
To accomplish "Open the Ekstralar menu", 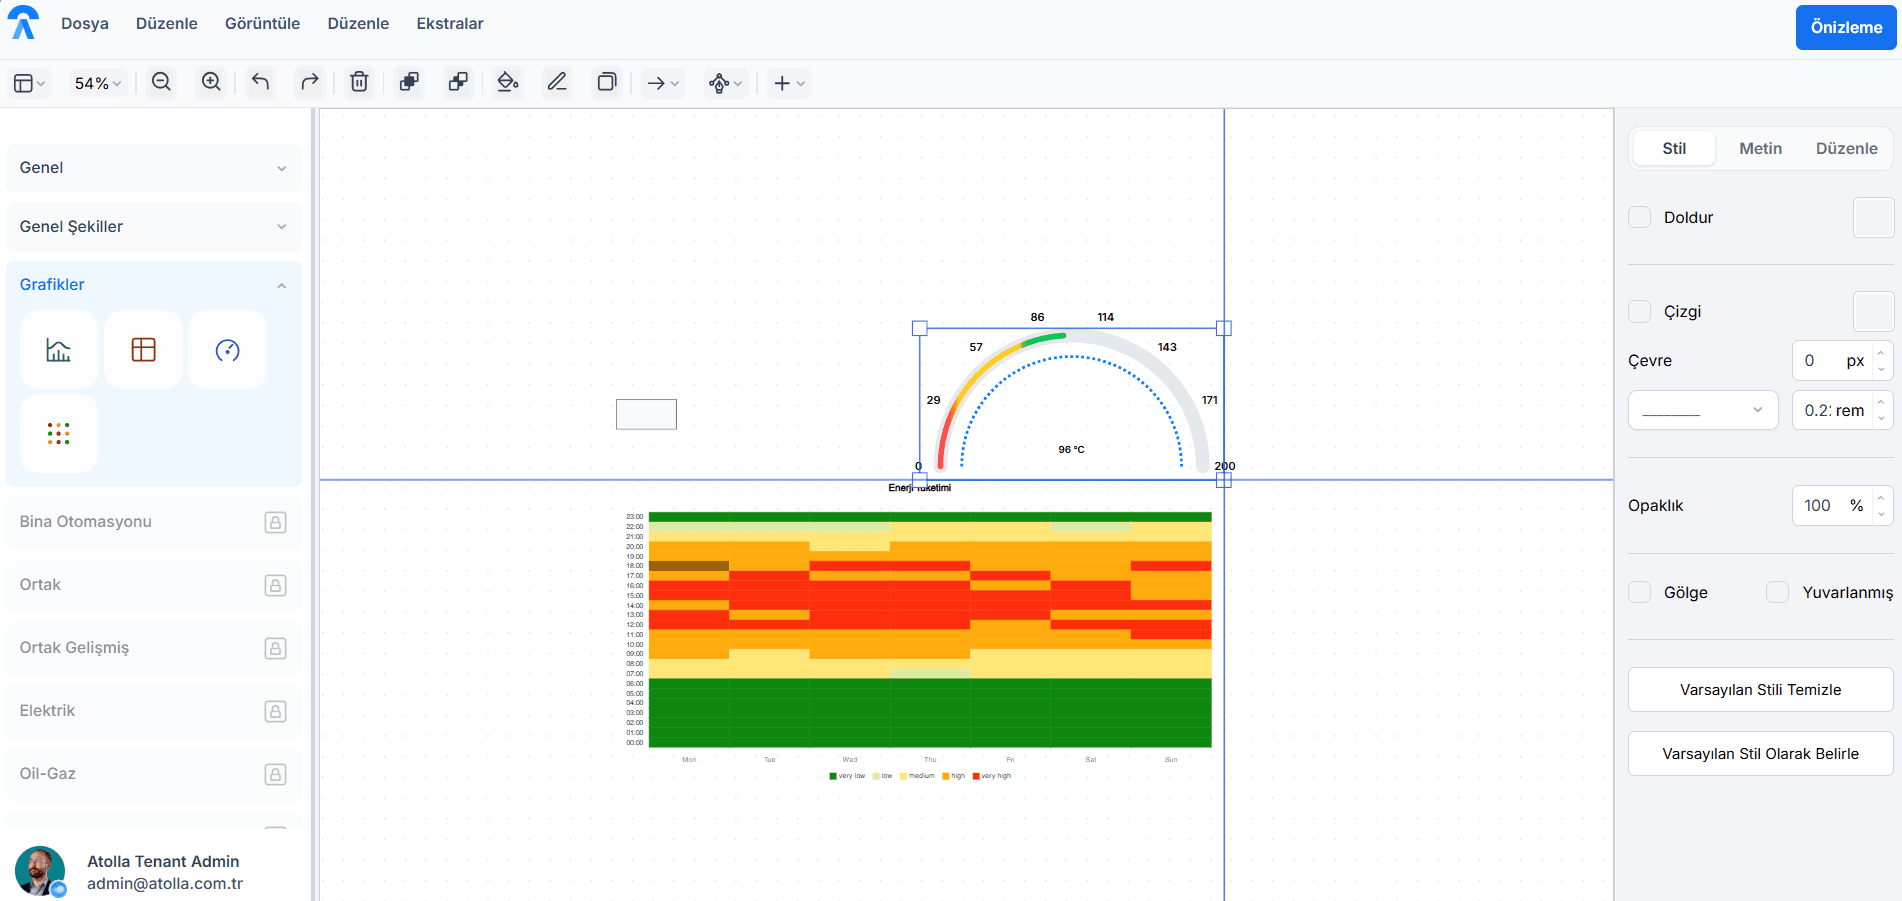I will pos(450,23).
